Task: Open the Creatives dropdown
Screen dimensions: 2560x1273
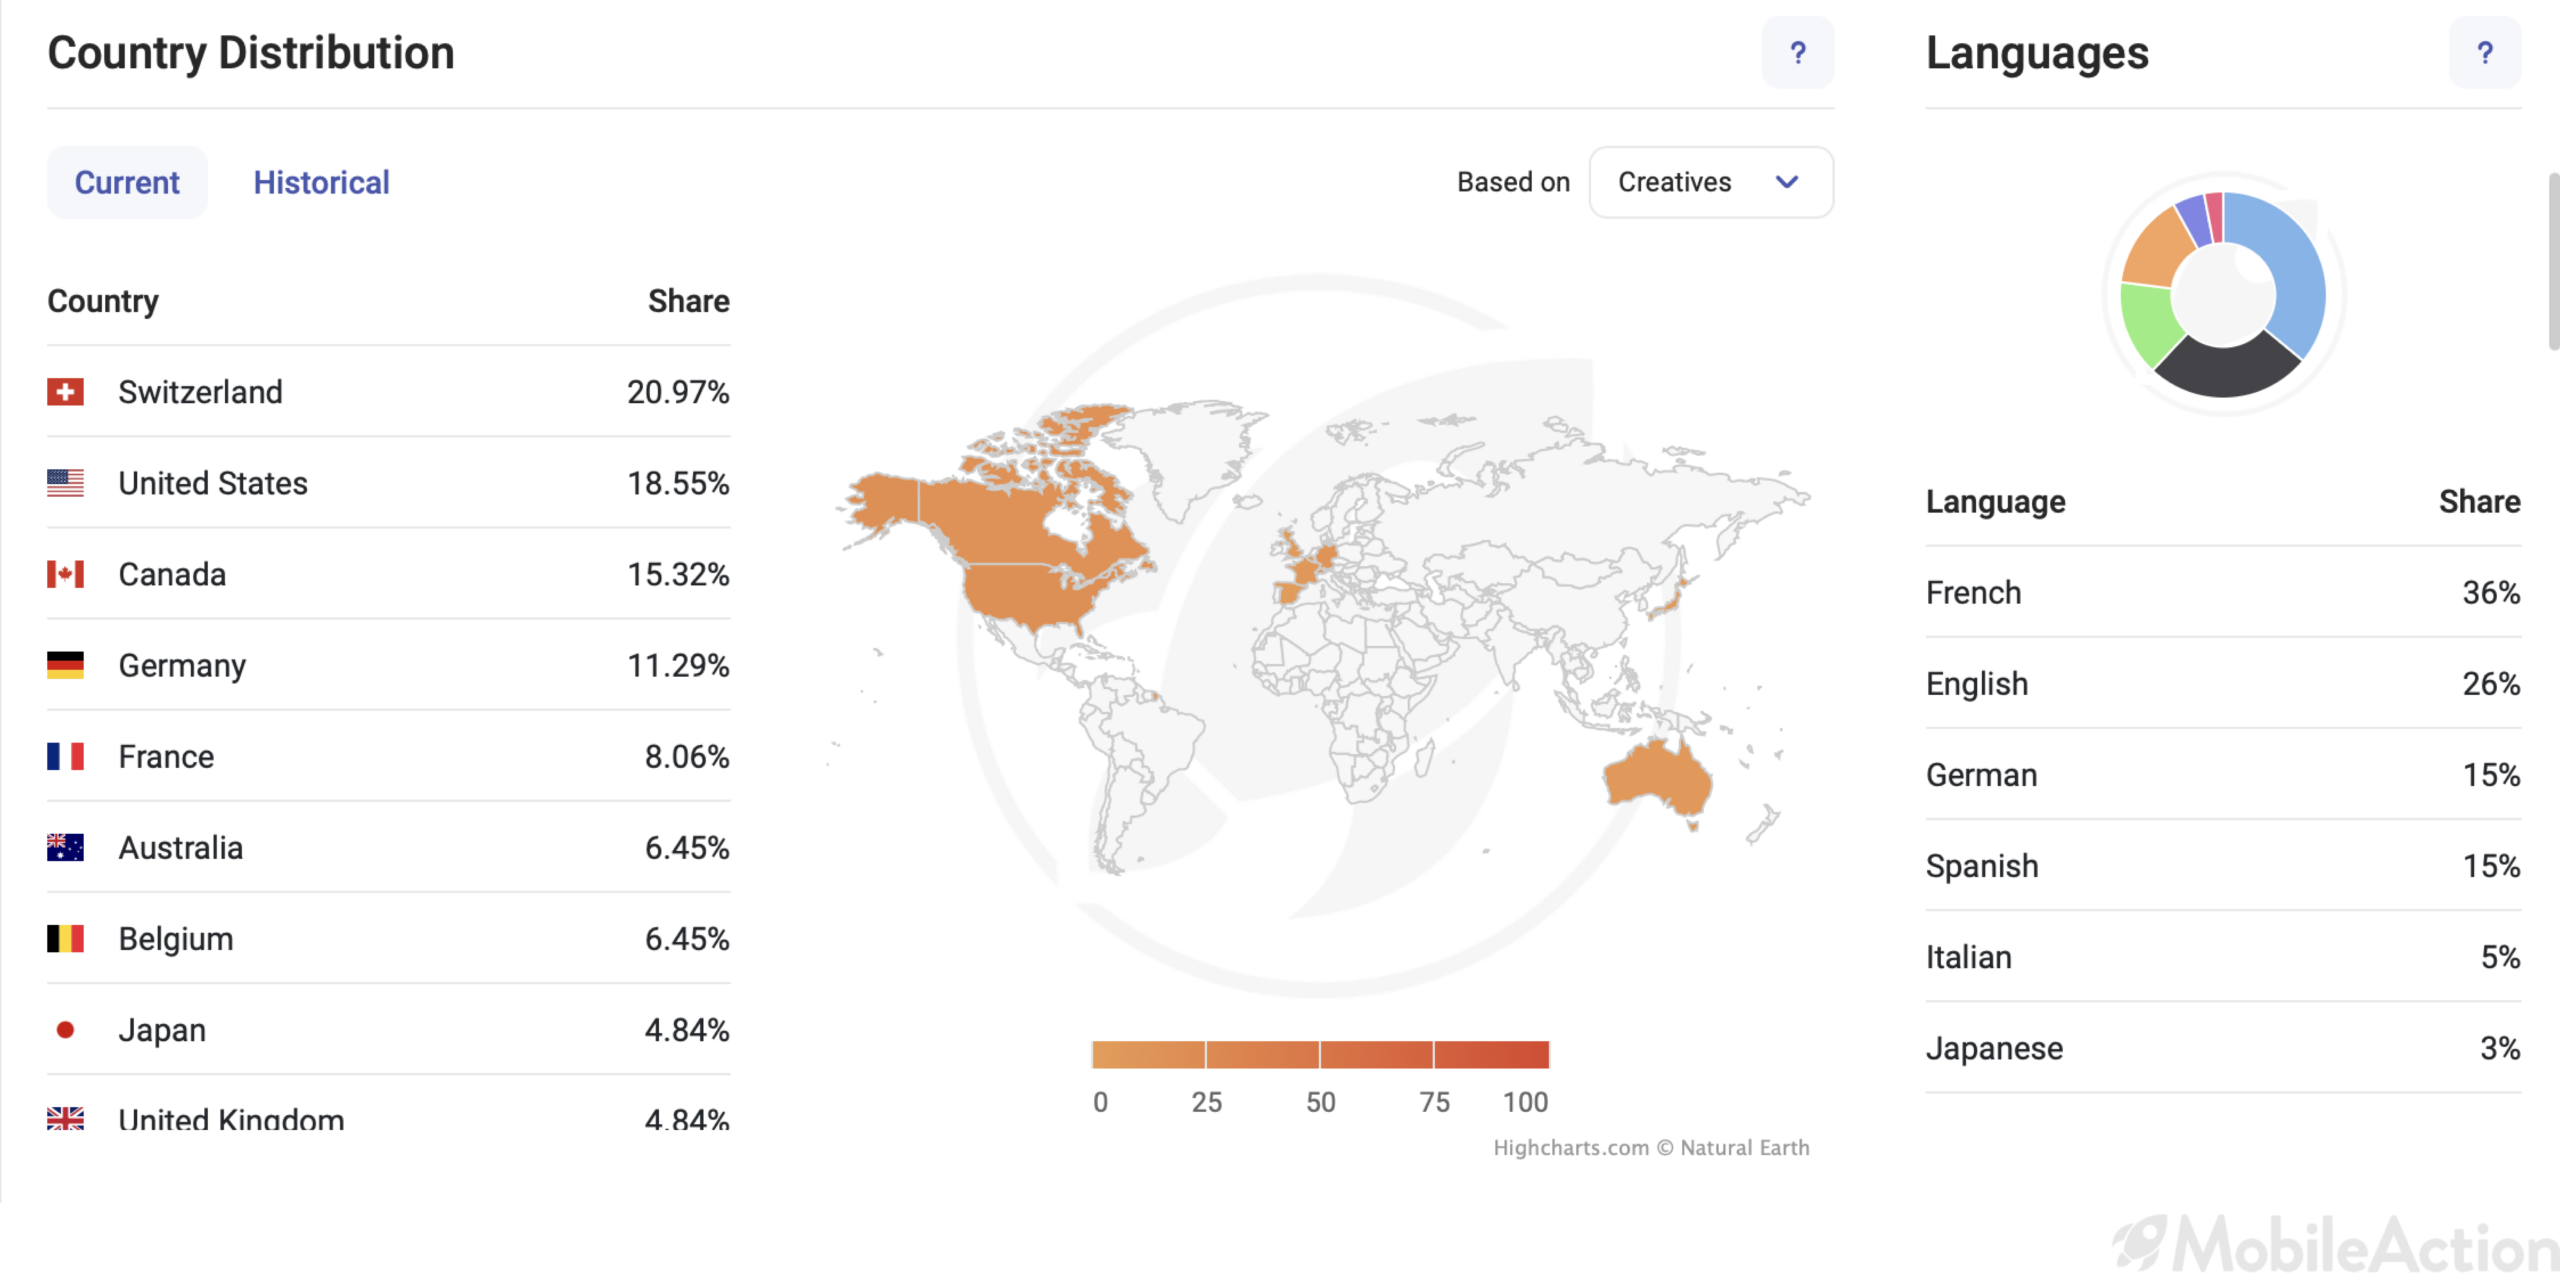Action: [x=1711, y=182]
